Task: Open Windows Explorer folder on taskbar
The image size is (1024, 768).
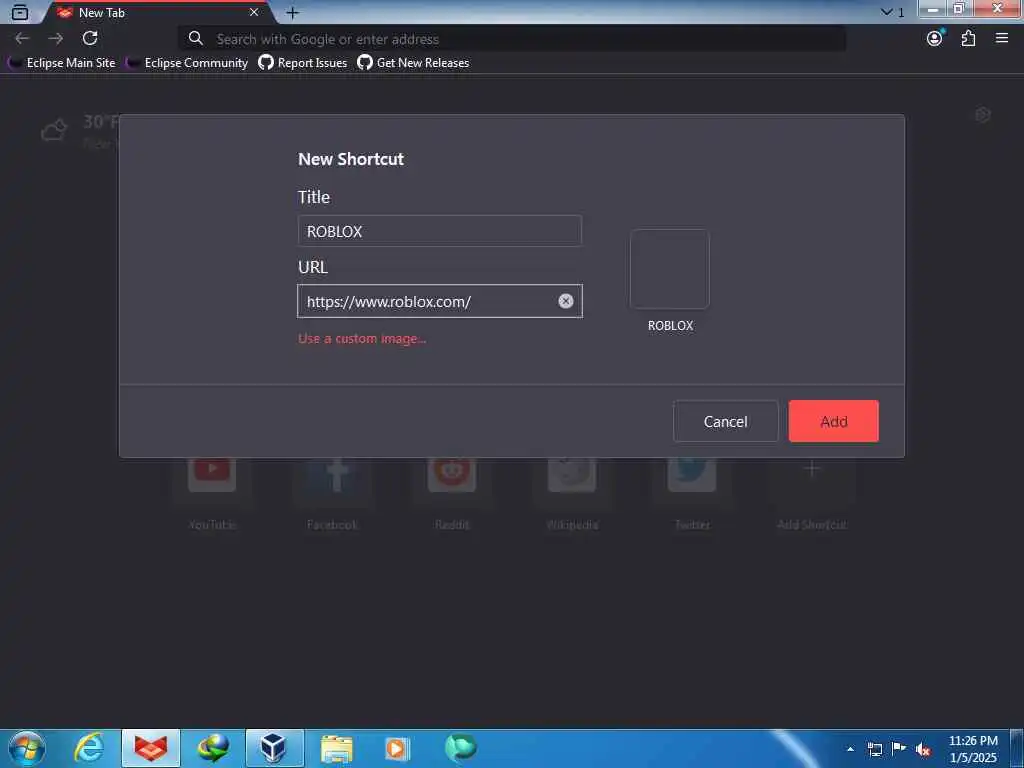Action: [336, 748]
